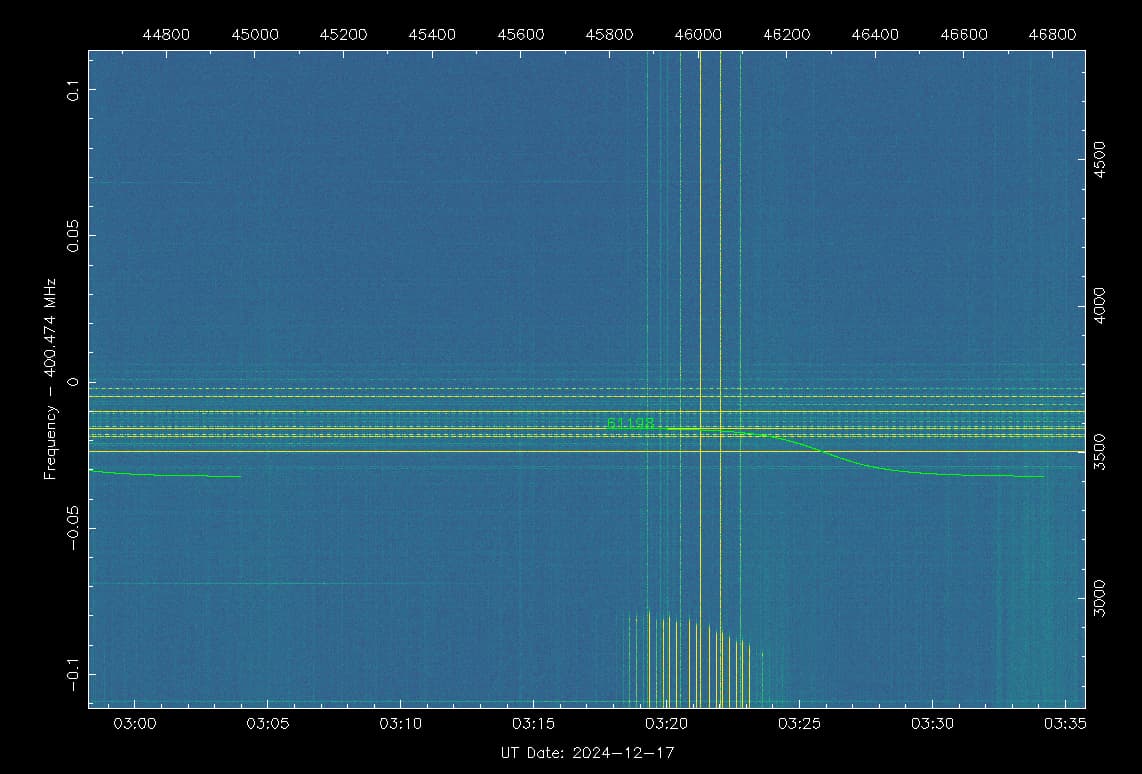This screenshot has height=774, width=1142.
Task: Click the 45600 top axis label
Action: point(521,35)
